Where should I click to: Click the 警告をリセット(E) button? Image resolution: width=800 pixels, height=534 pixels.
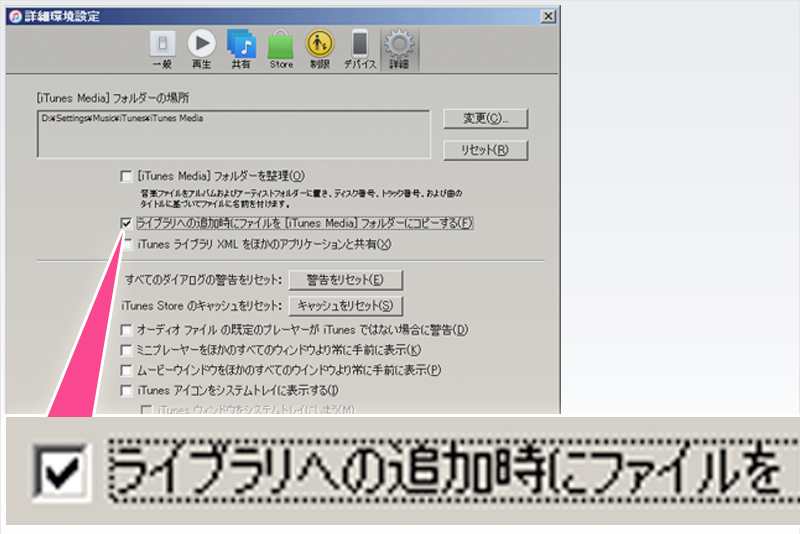(x=345, y=279)
